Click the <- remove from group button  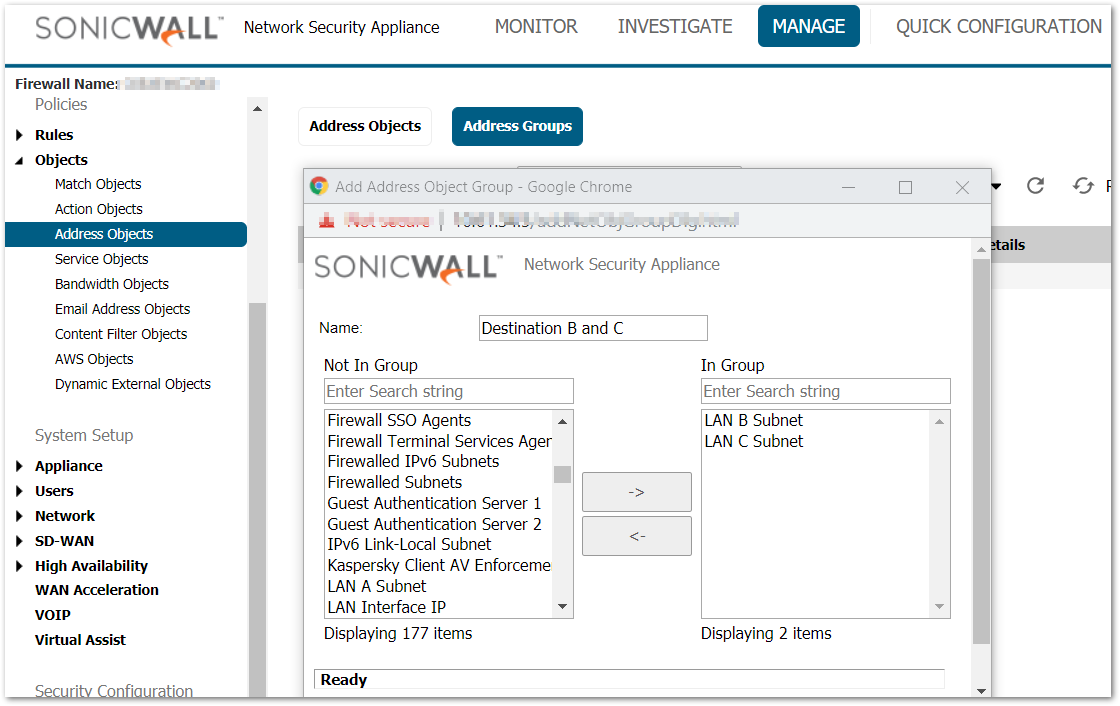coord(636,536)
